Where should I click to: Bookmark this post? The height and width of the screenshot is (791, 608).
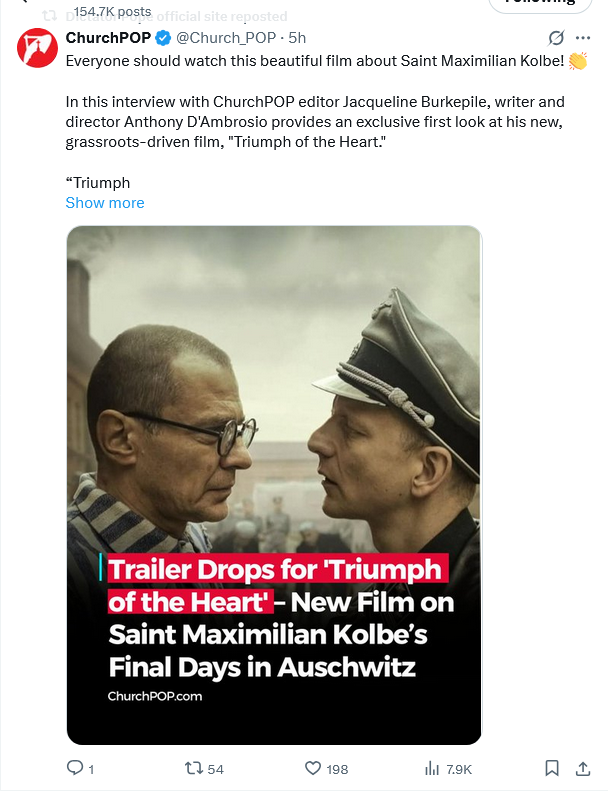click(552, 768)
